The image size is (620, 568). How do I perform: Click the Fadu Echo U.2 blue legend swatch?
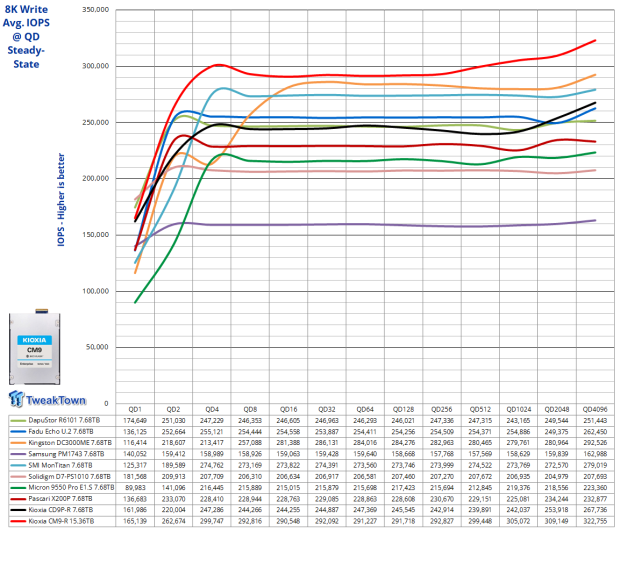[x=18, y=432]
